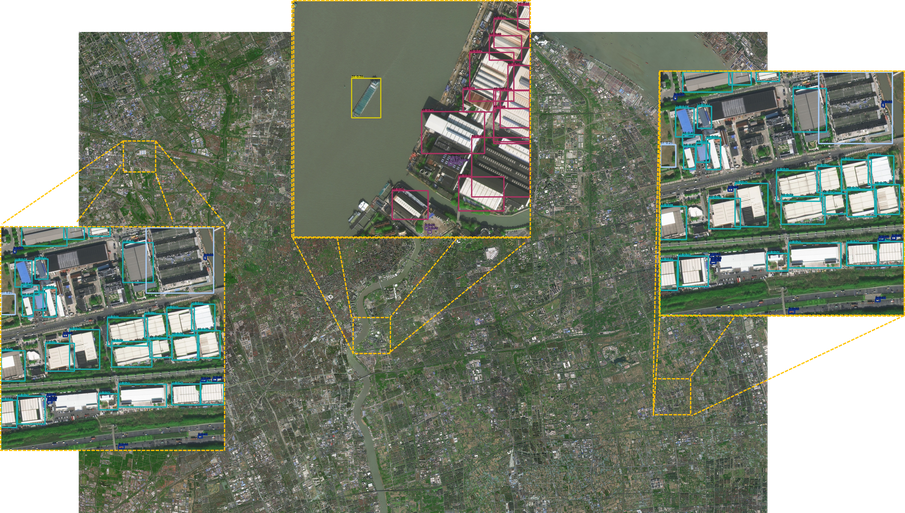
Task: Click the white docked boat in the harbor inset
Action: (x=363, y=205)
